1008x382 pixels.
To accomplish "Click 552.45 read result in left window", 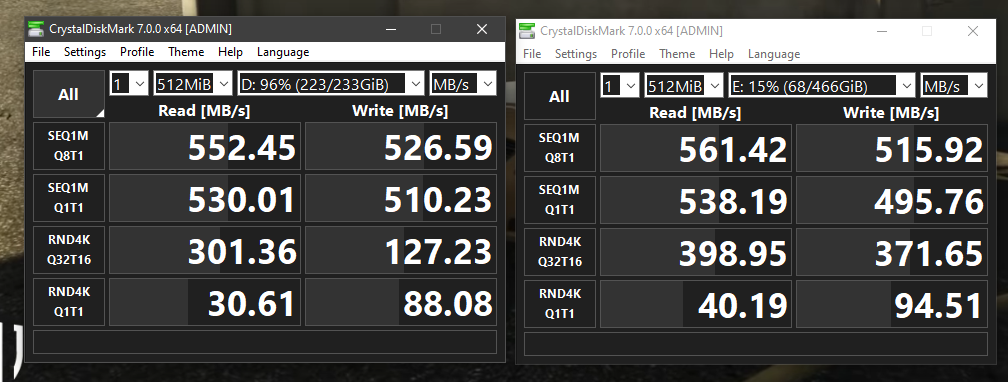I will pyautogui.click(x=204, y=147).
